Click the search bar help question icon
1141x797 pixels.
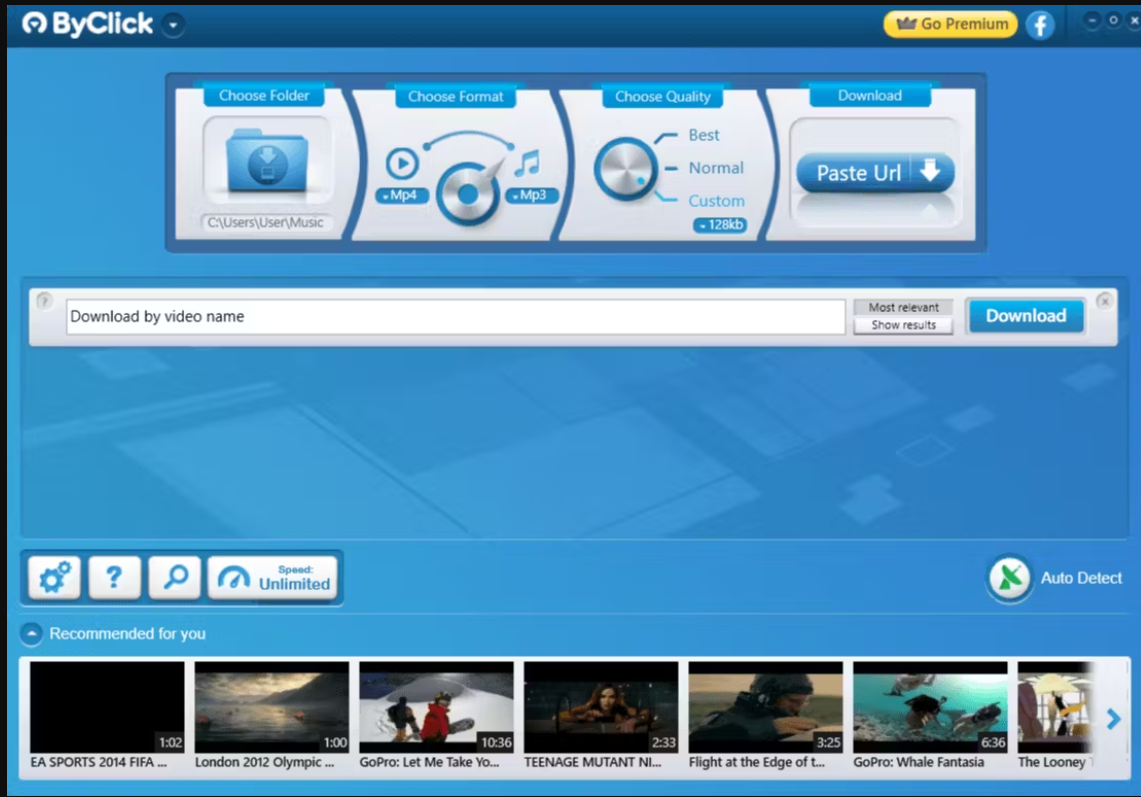pos(44,301)
